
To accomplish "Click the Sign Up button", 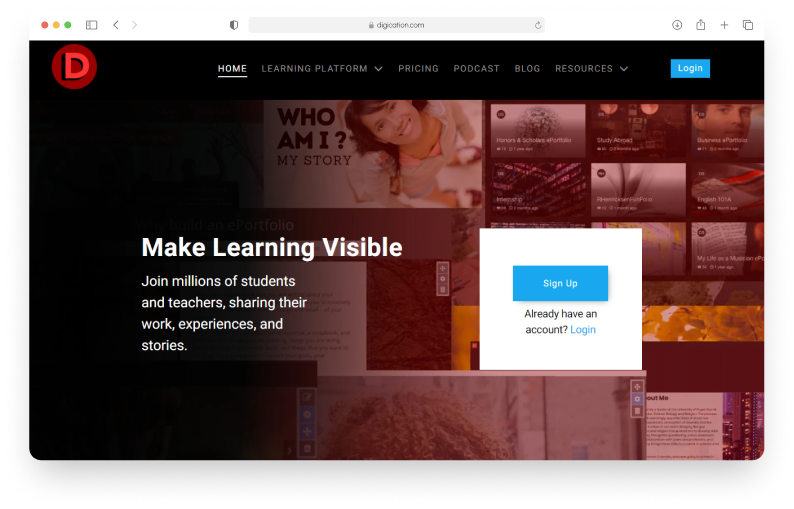I will [x=560, y=283].
